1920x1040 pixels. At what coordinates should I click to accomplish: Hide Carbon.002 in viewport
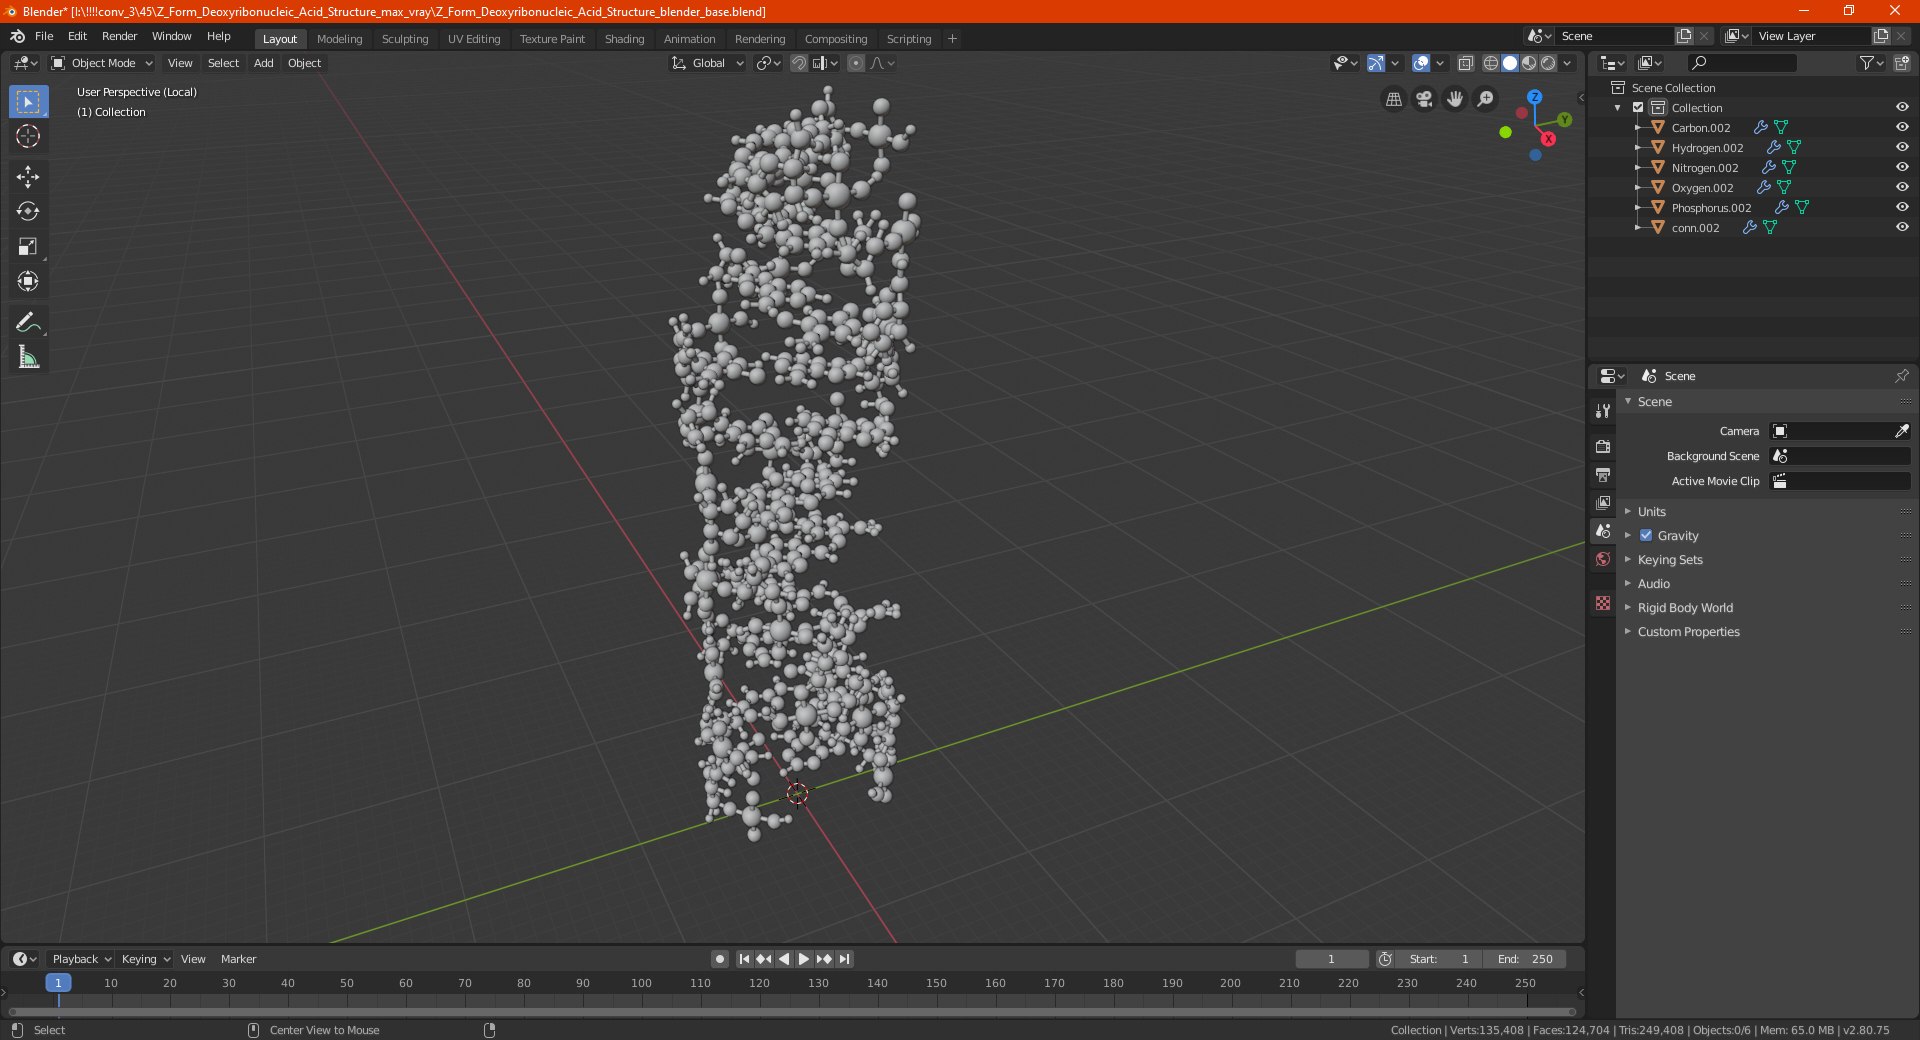tap(1902, 127)
